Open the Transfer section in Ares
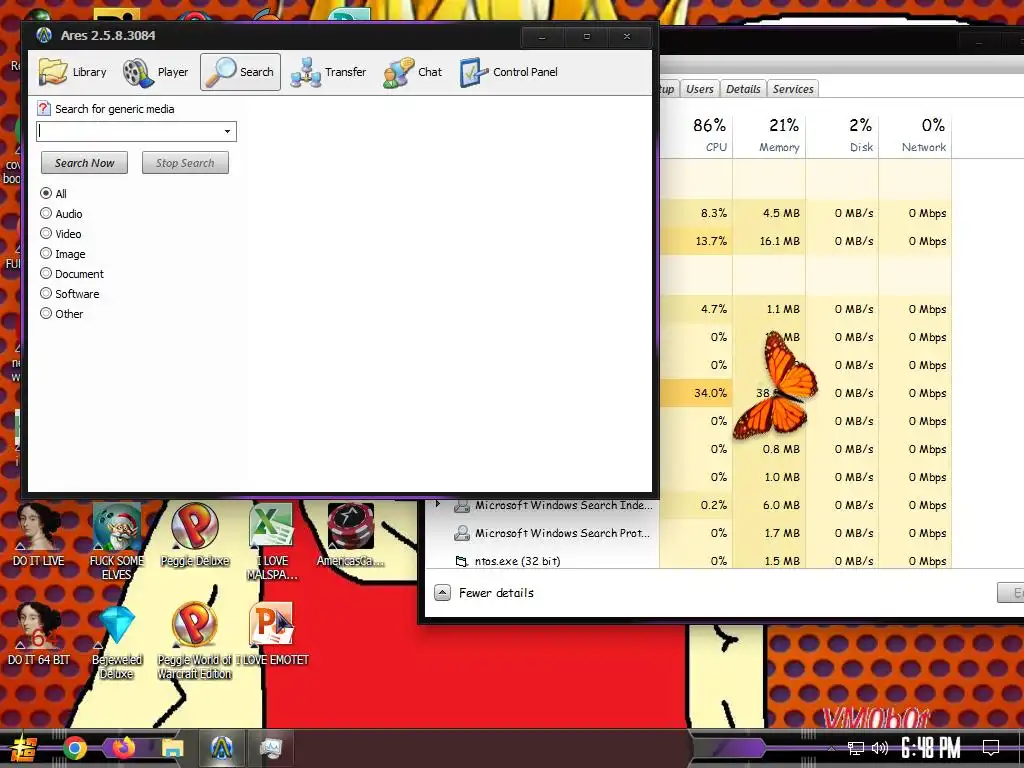Screen dimensions: 1024x768 point(328,72)
